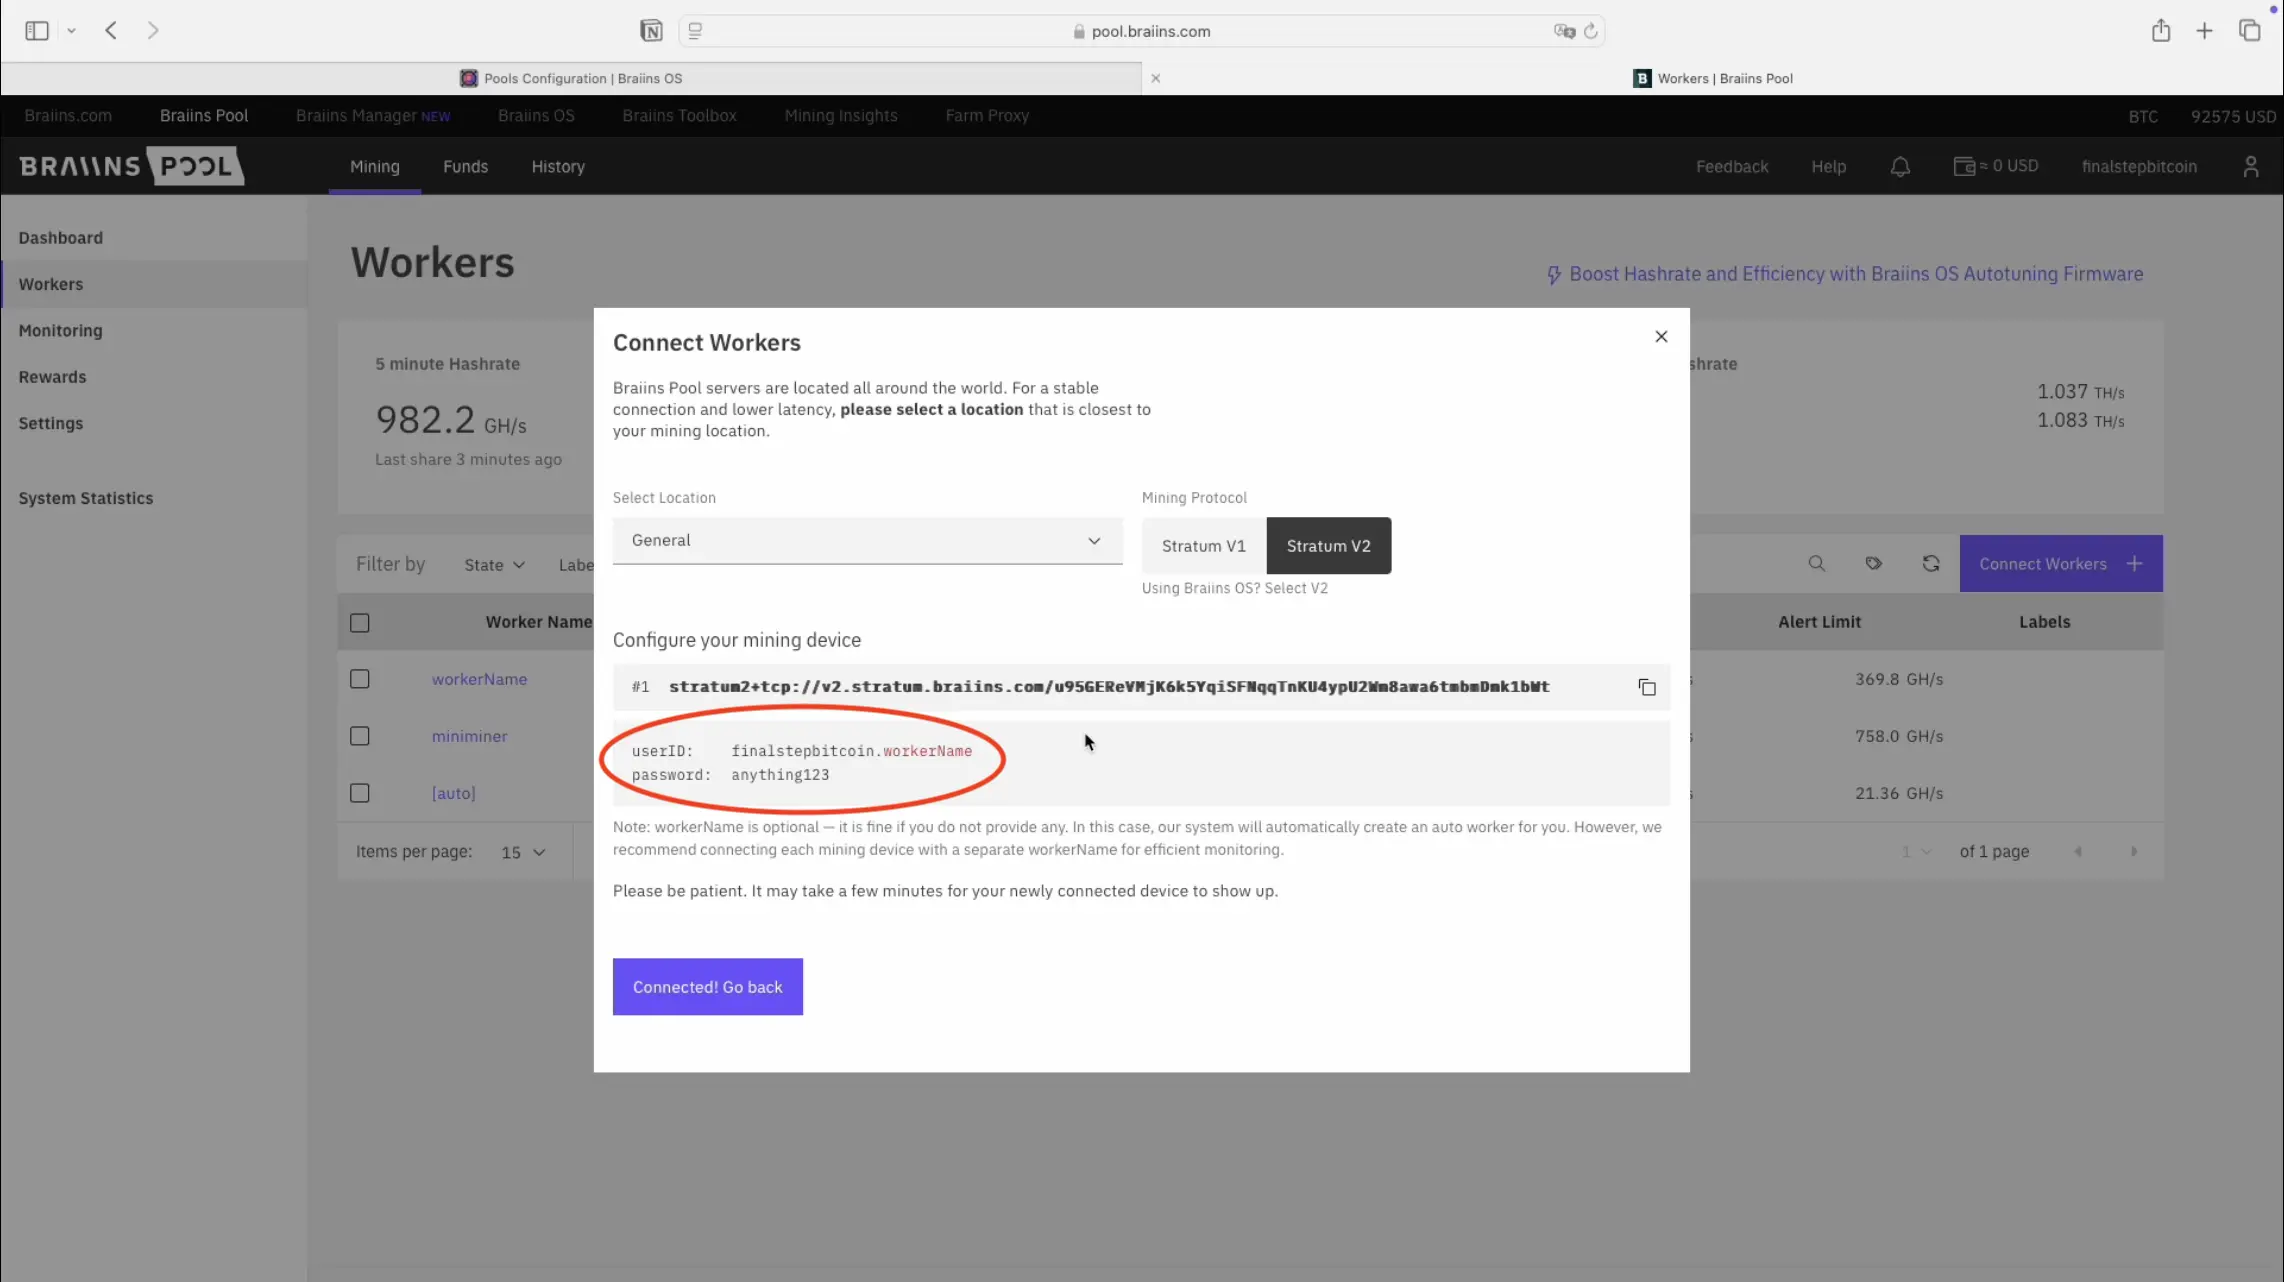
Task: Click the wallet balance icon
Action: 1963,166
